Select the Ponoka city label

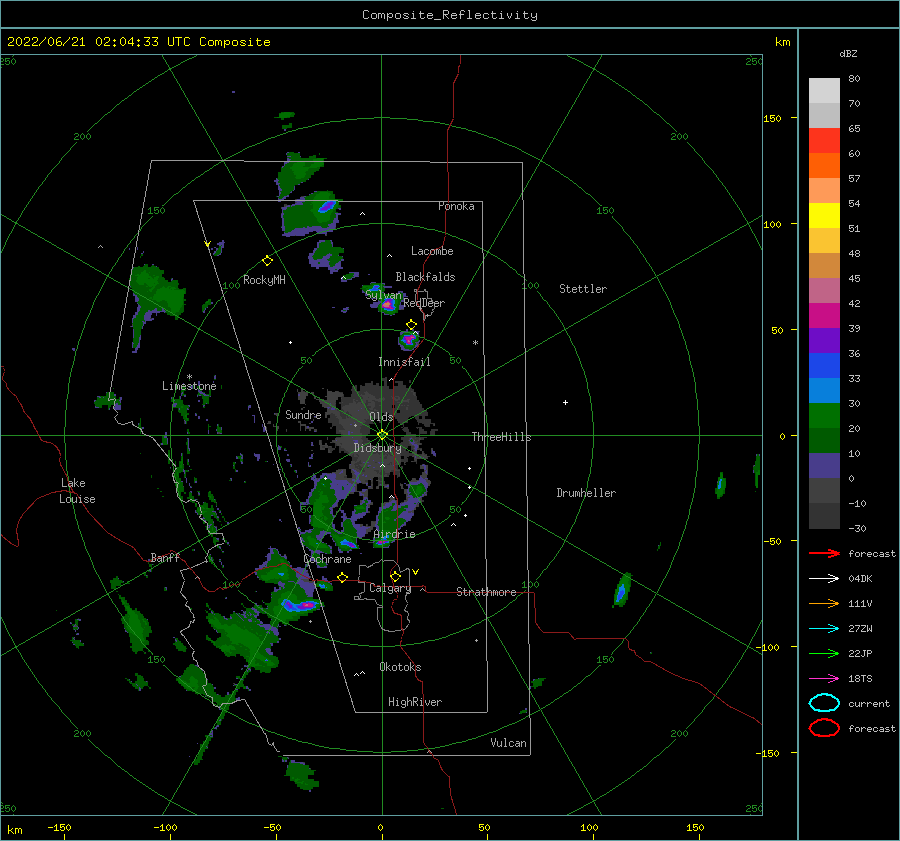(456, 206)
